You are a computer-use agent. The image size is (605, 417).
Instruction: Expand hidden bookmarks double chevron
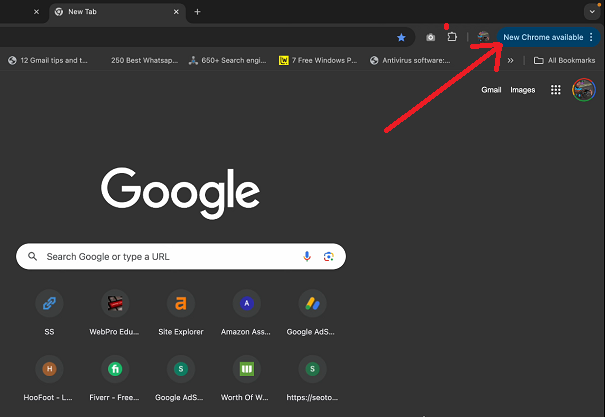pos(510,61)
